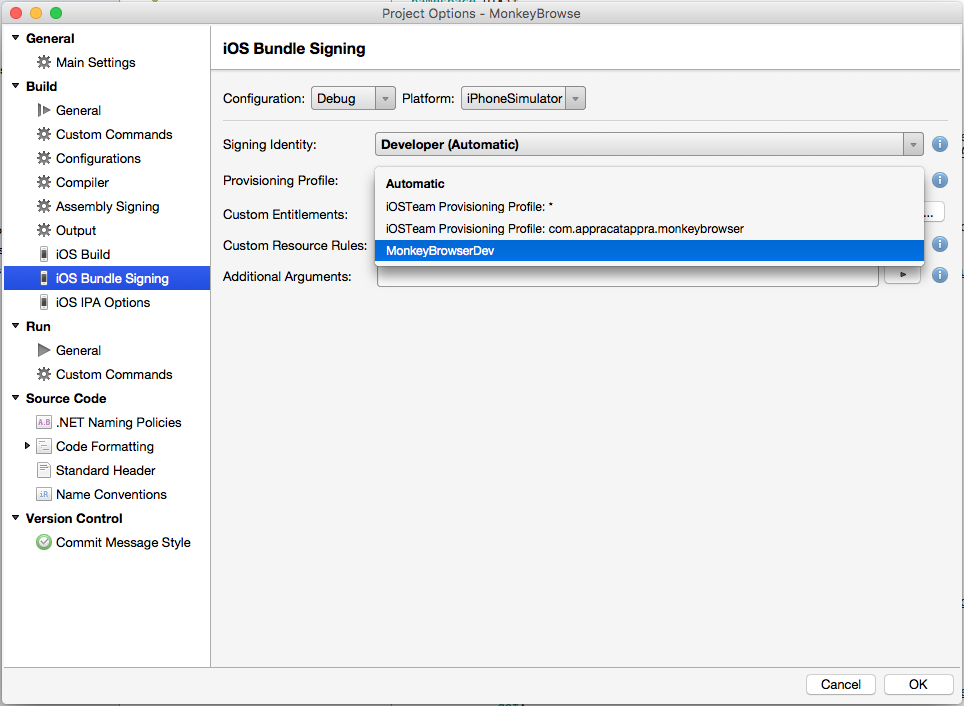Collapse the Version Control section
The width and height of the screenshot is (964, 706).
click(14, 518)
